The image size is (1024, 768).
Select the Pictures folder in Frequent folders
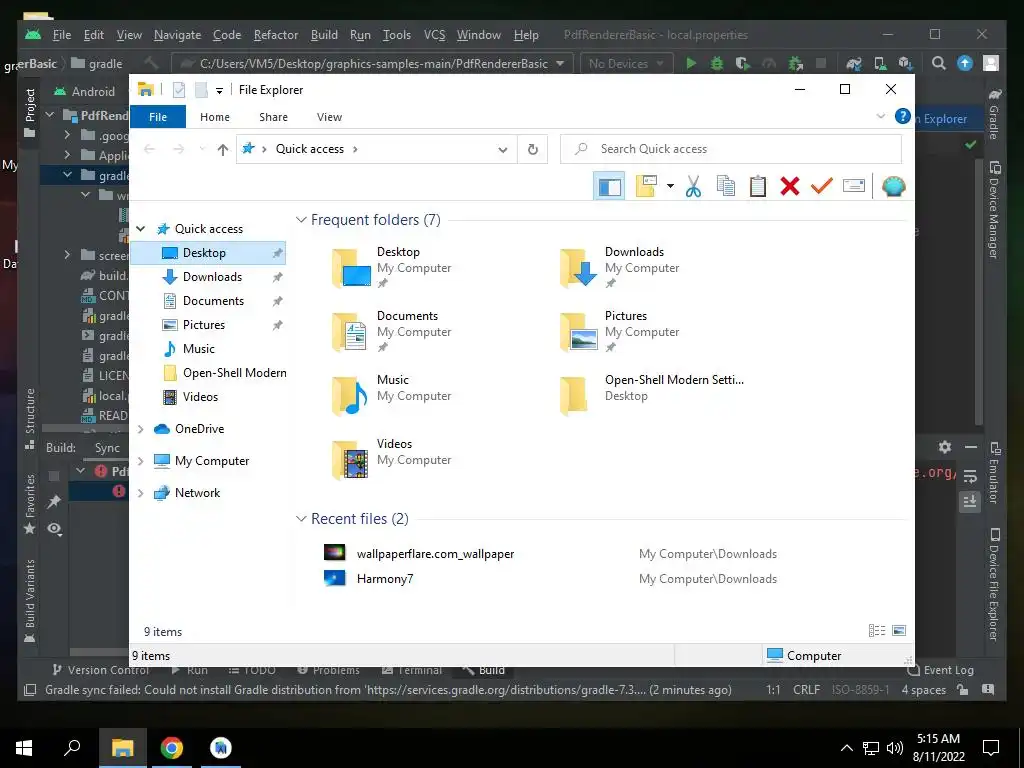620,331
